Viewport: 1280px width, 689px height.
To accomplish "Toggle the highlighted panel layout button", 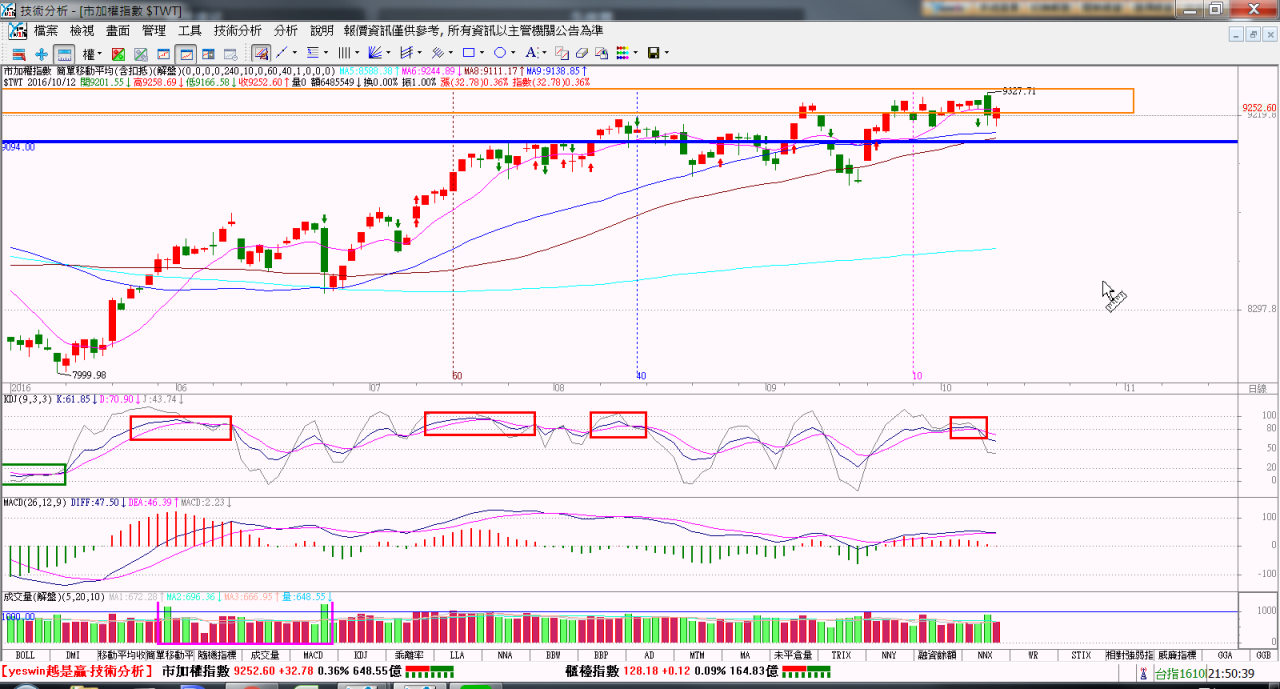I will click(64, 53).
